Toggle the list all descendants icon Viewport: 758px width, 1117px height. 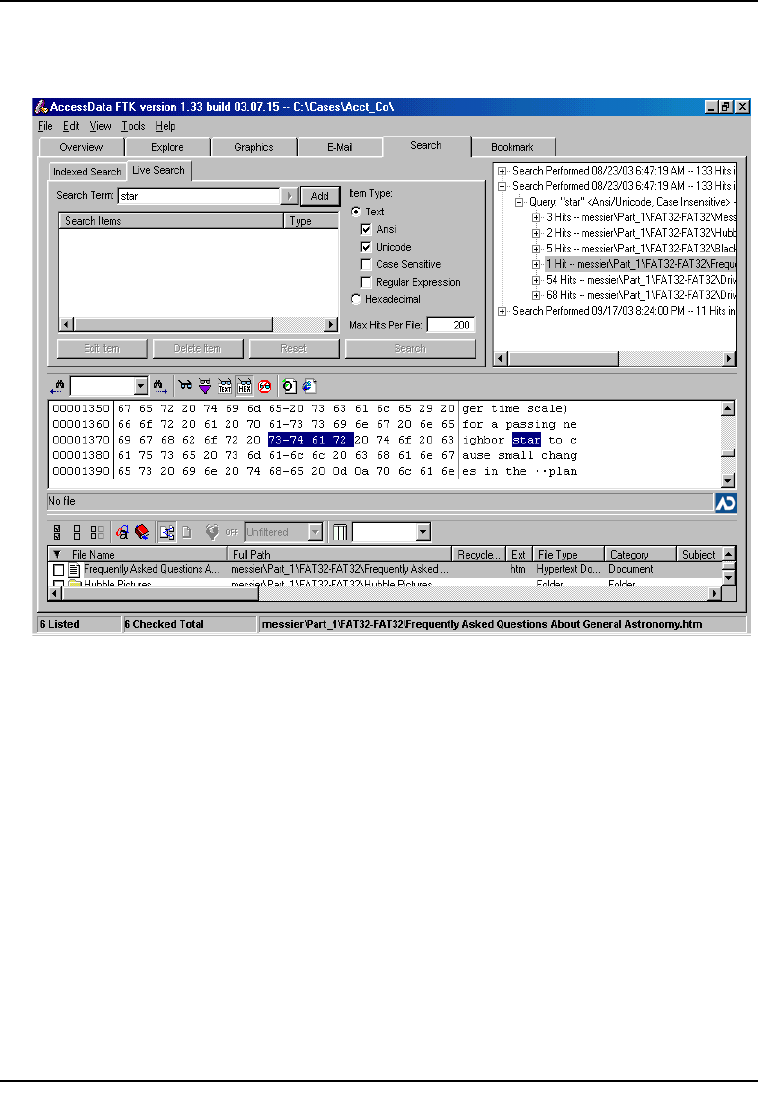(167, 532)
